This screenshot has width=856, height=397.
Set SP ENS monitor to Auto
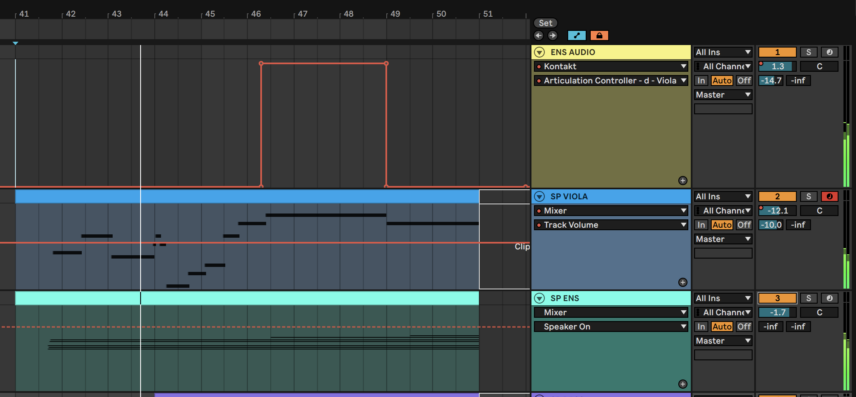pos(722,327)
